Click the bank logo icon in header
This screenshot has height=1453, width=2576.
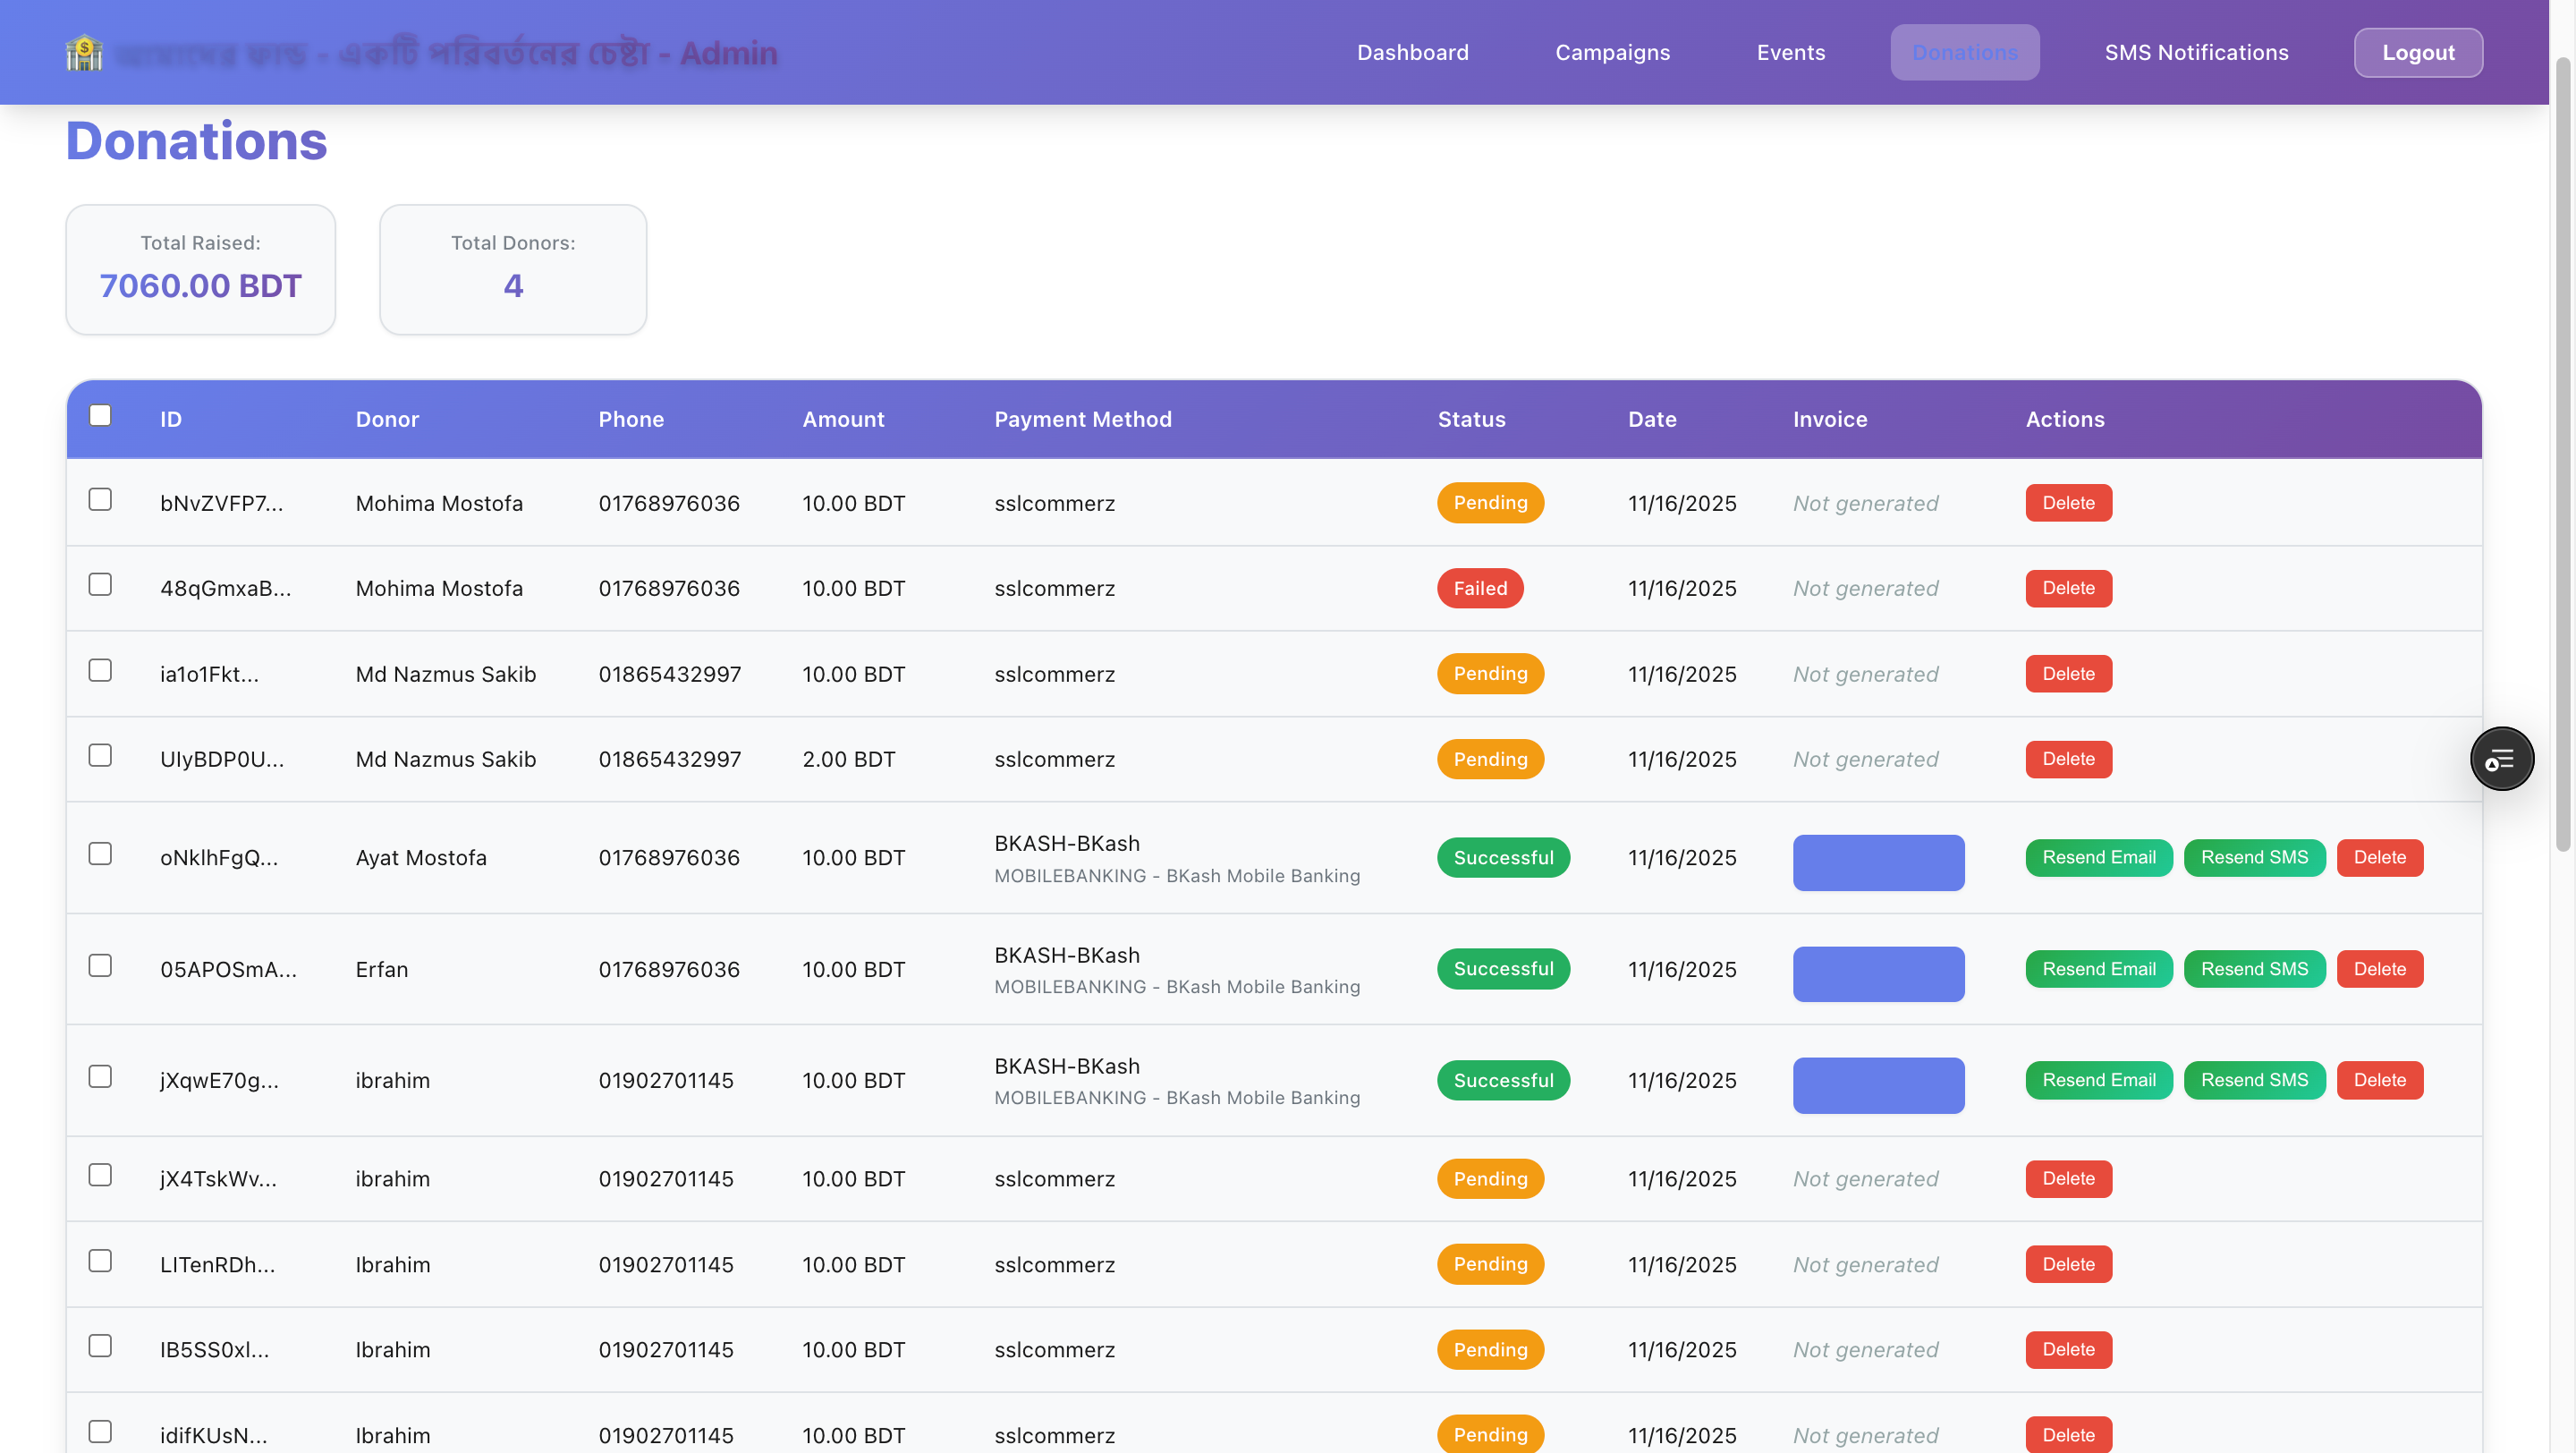[x=84, y=53]
